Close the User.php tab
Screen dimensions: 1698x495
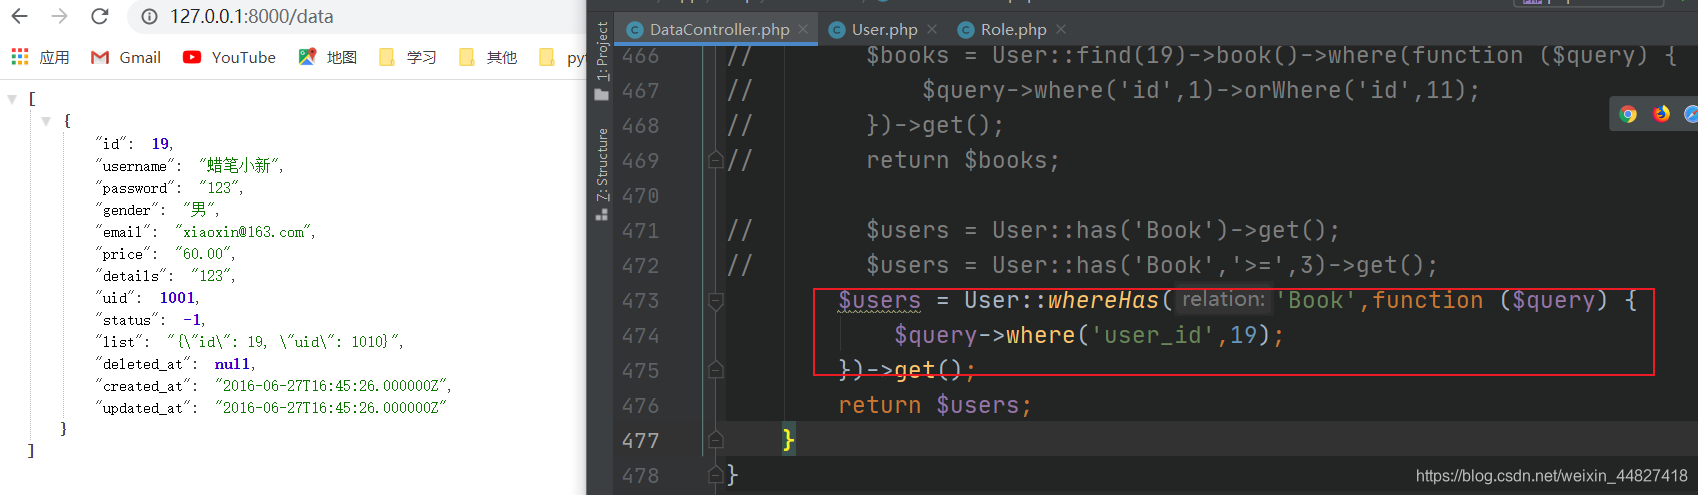click(x=932, y=29)
